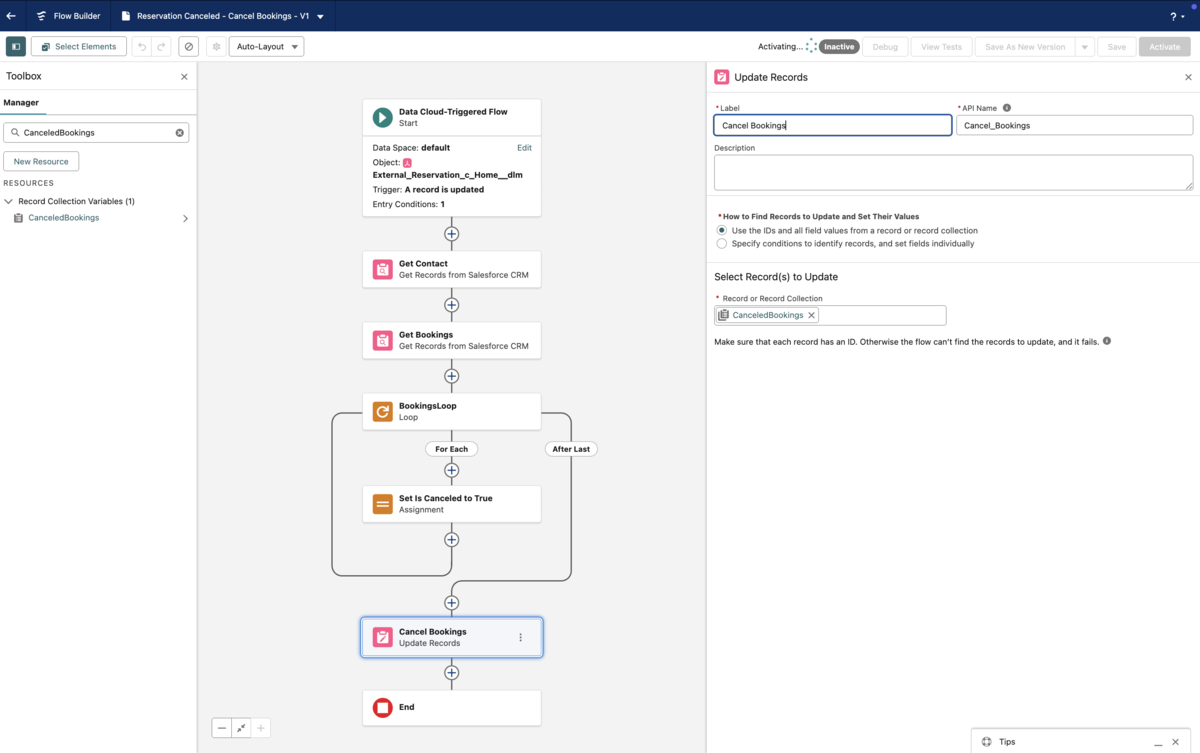
Task: Click the Save button
Action: (1116, 47)
